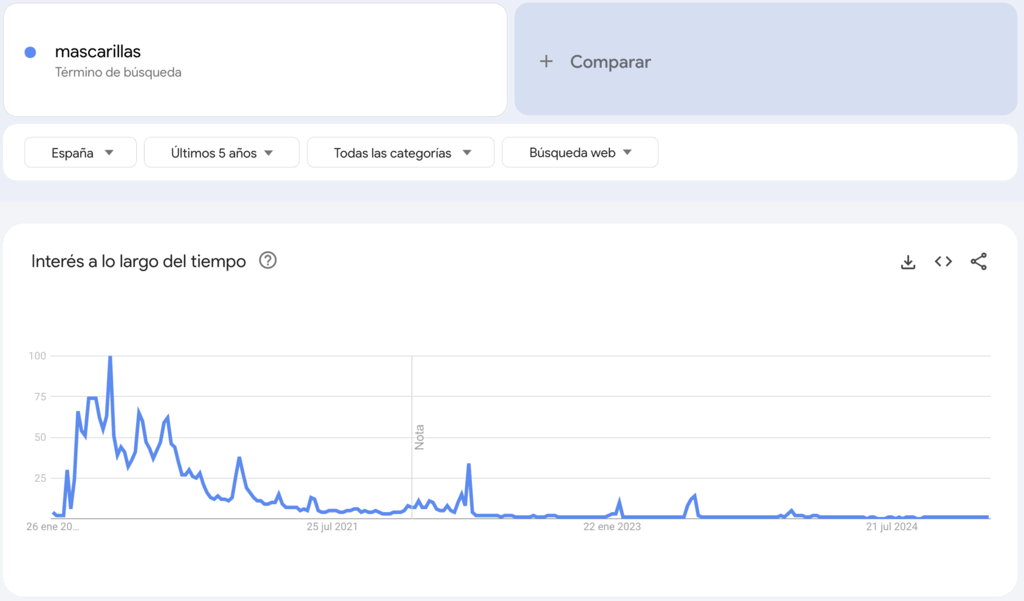Open the Todas las categorías dropdown

pyautogui.click(x=400, y=153)
